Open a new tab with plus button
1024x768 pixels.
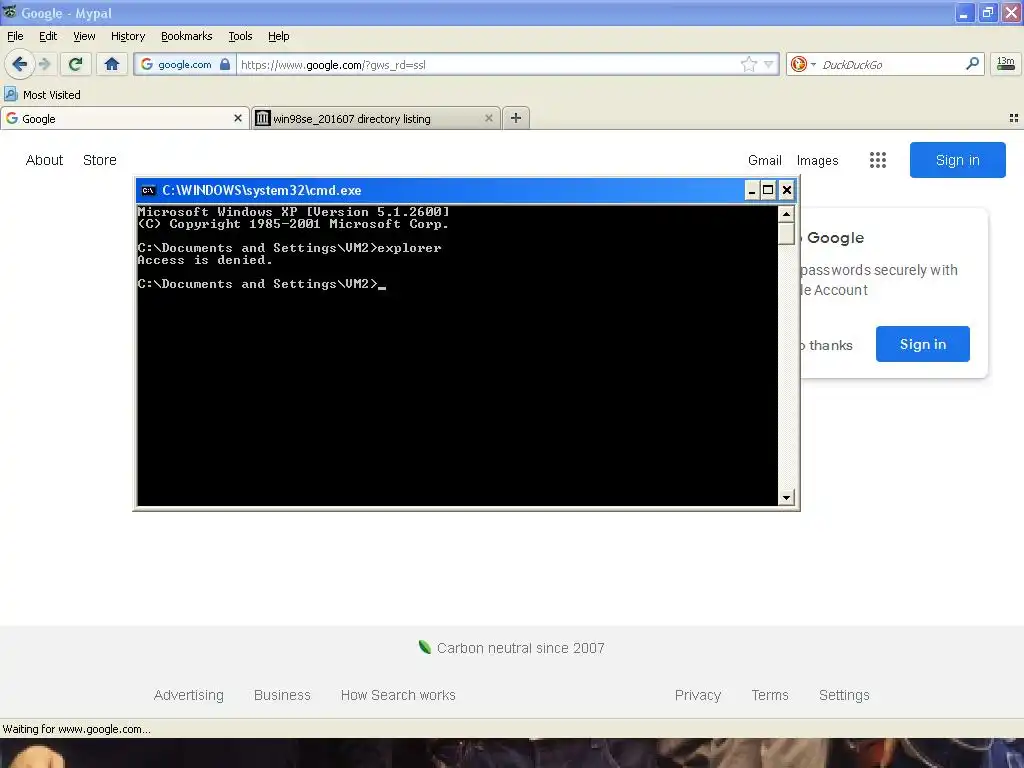pyautogui.click(x=516, y=118)
